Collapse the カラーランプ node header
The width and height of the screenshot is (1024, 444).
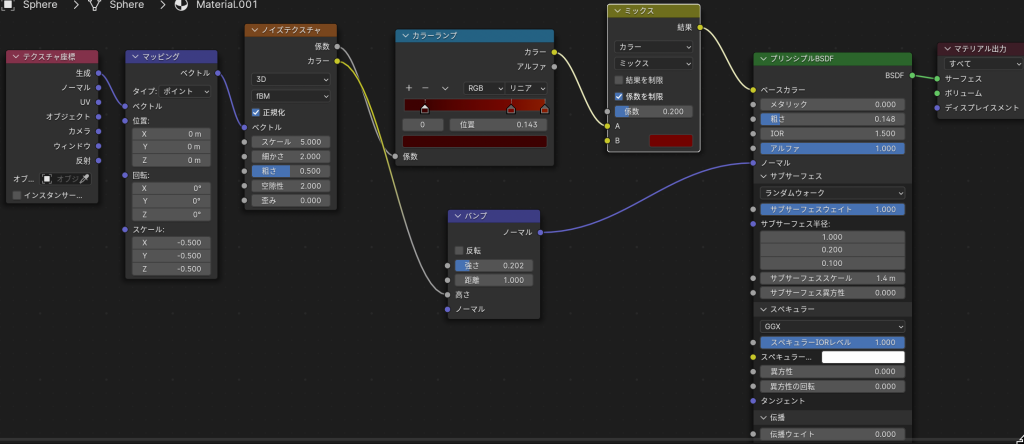coord(403,36)
